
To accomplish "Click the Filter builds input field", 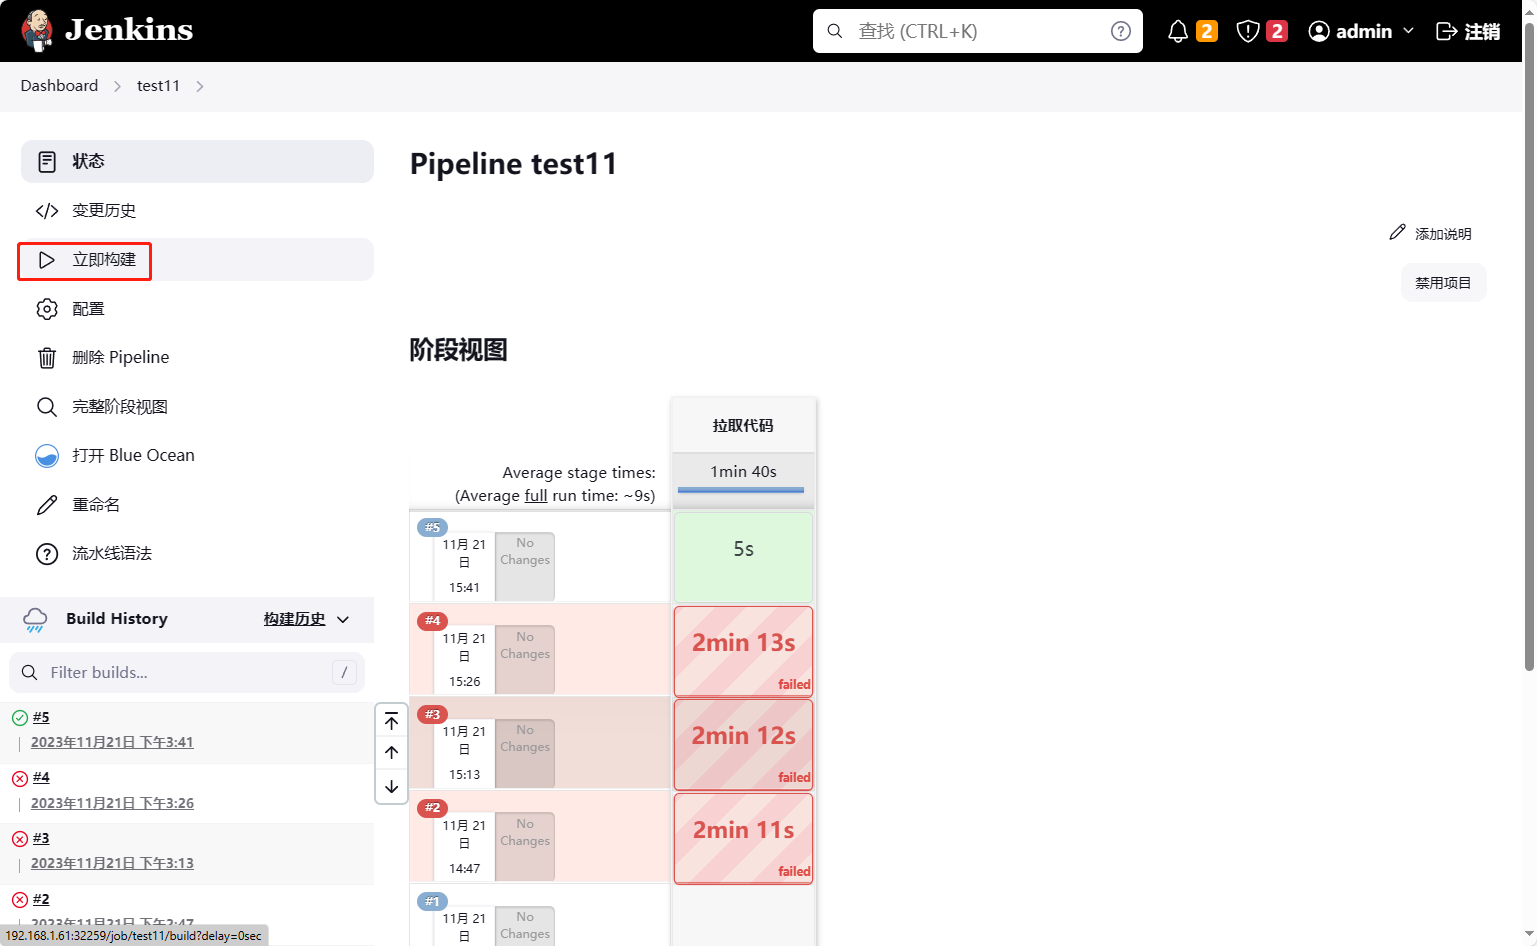I will pos(187,673).
